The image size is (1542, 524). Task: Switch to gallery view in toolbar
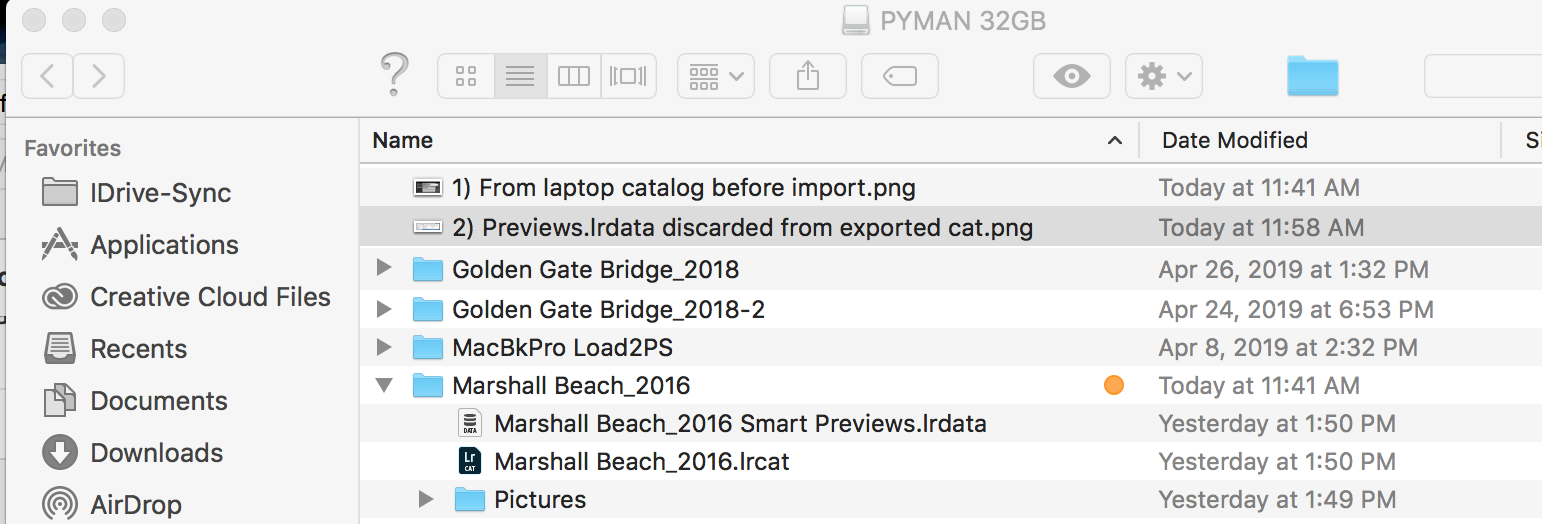point(628,76)
